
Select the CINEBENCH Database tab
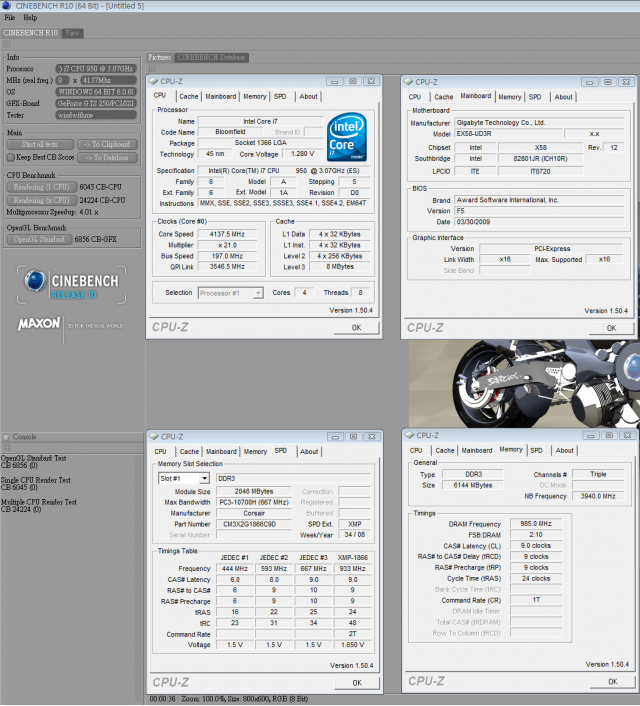(211, 57)
